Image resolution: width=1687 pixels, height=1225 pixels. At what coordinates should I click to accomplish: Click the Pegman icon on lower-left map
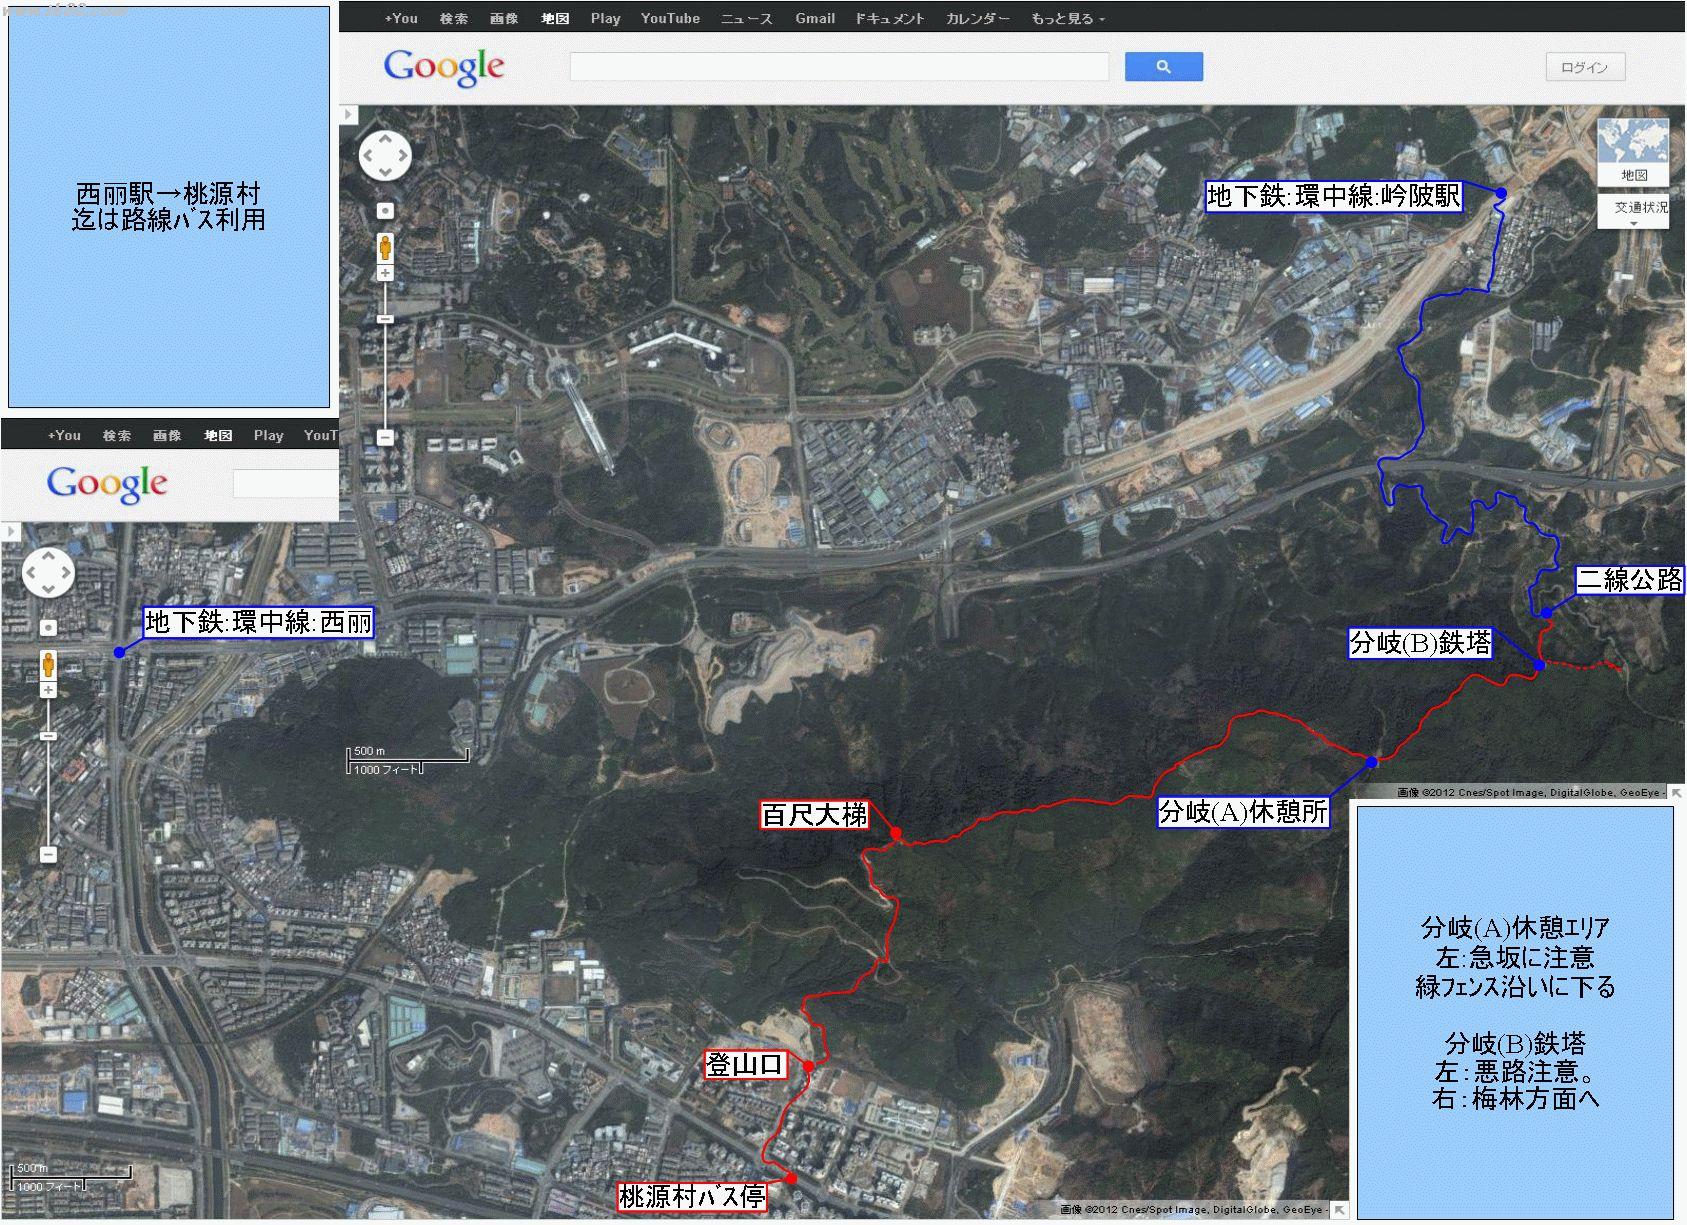tap(48, 663)
